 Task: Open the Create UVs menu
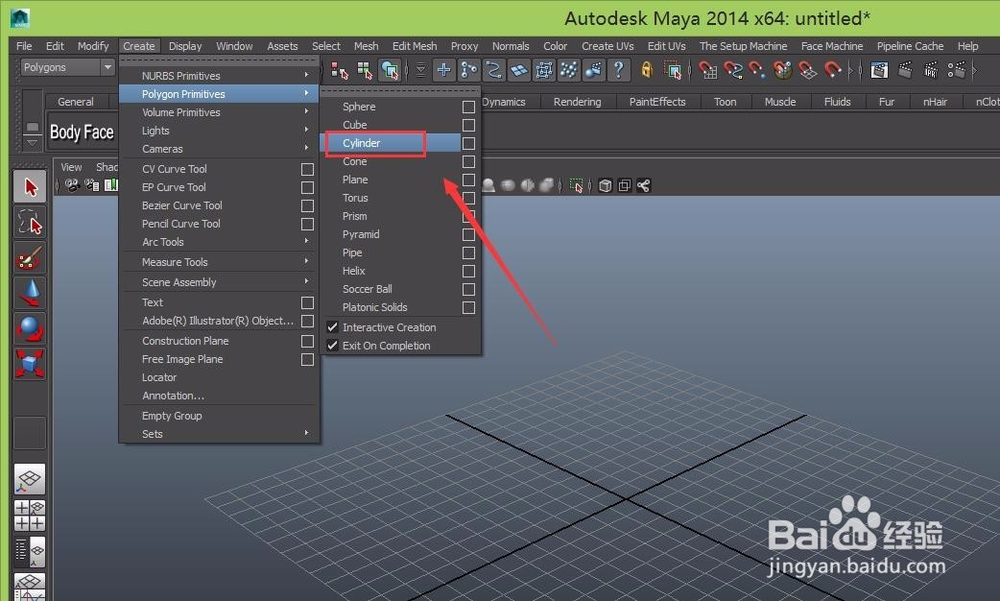tap(608, 46)
